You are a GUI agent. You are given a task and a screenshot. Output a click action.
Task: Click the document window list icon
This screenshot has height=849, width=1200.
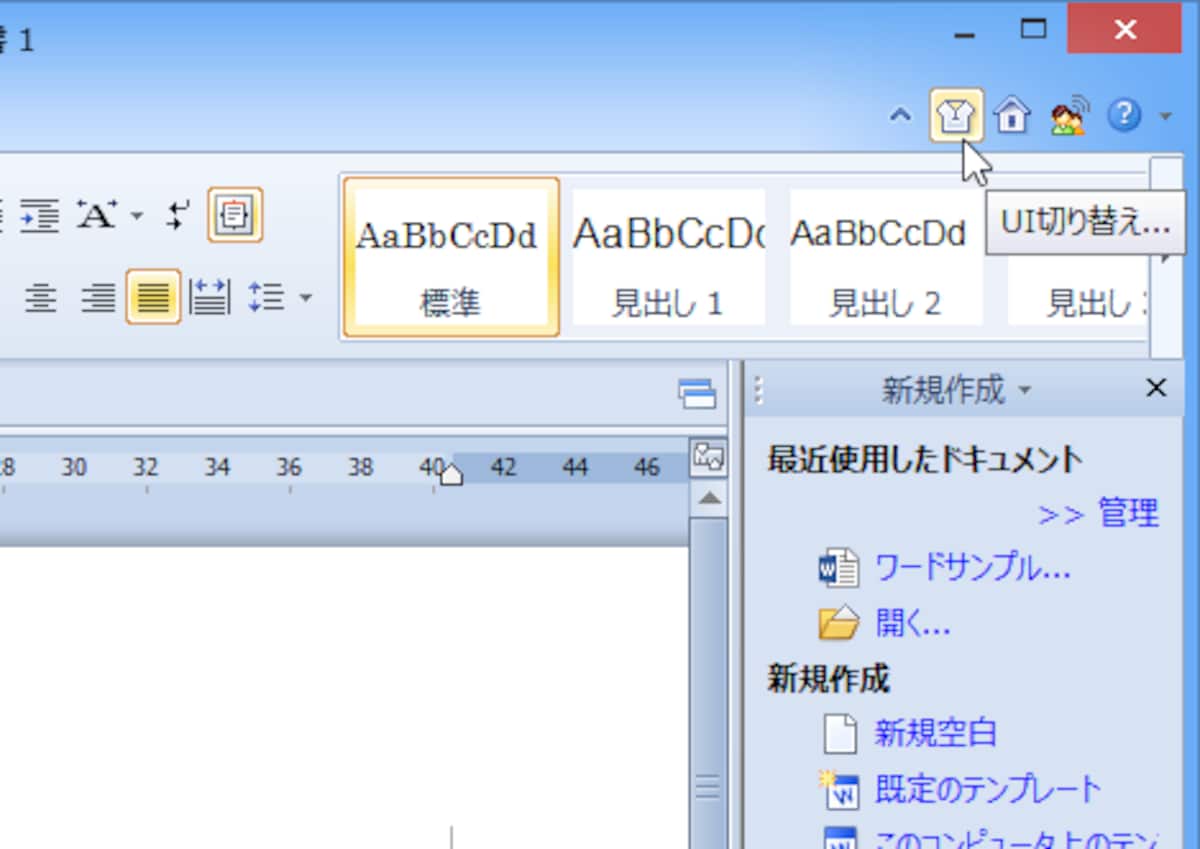click(x=697, y=394)
